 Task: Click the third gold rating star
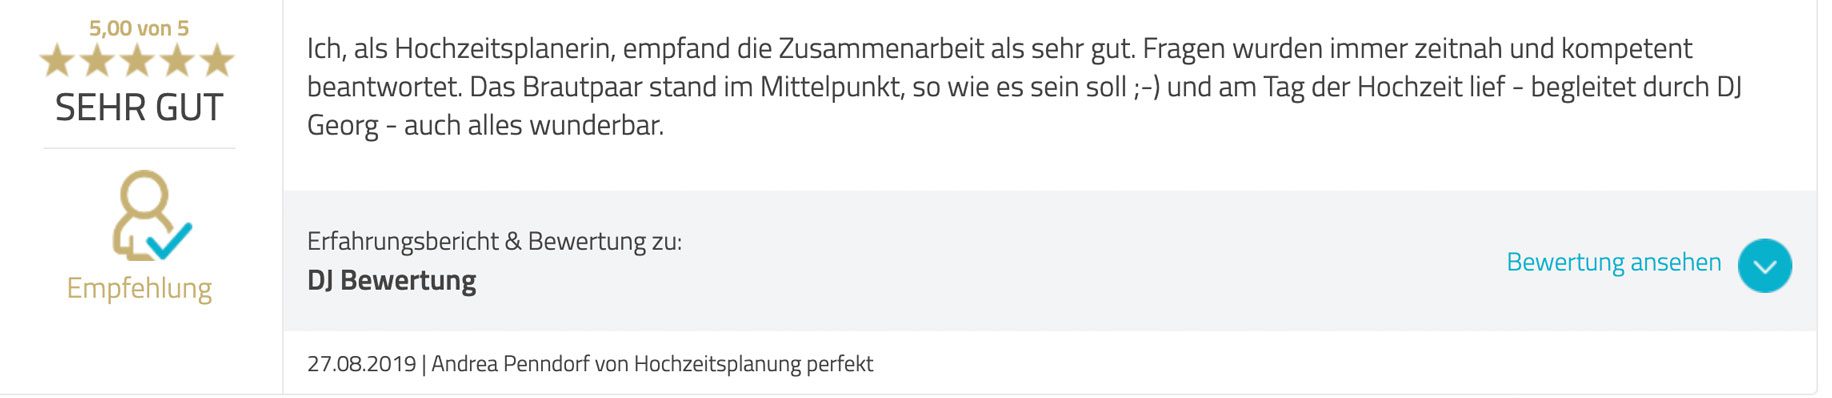[x=137, y=61]
